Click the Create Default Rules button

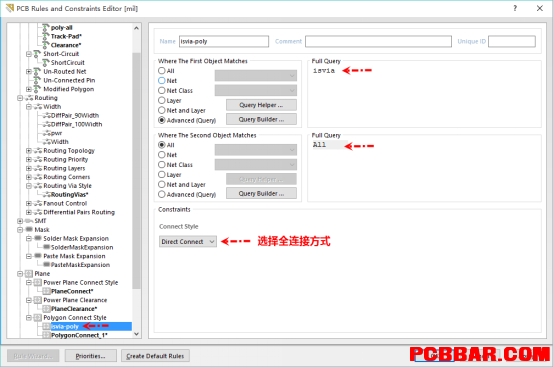point(155,356)
